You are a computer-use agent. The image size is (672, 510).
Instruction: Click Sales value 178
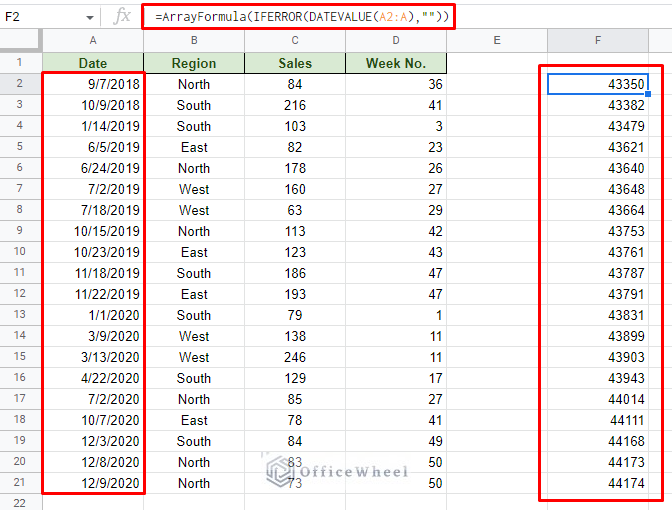coord(295,168)
